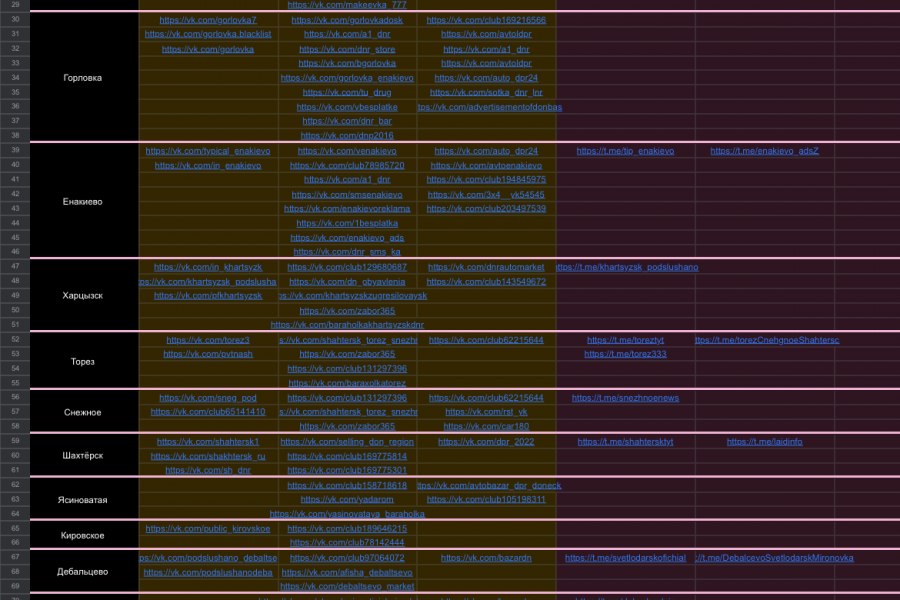Open the vk.com/1besplatka link

tap(347, 223)
